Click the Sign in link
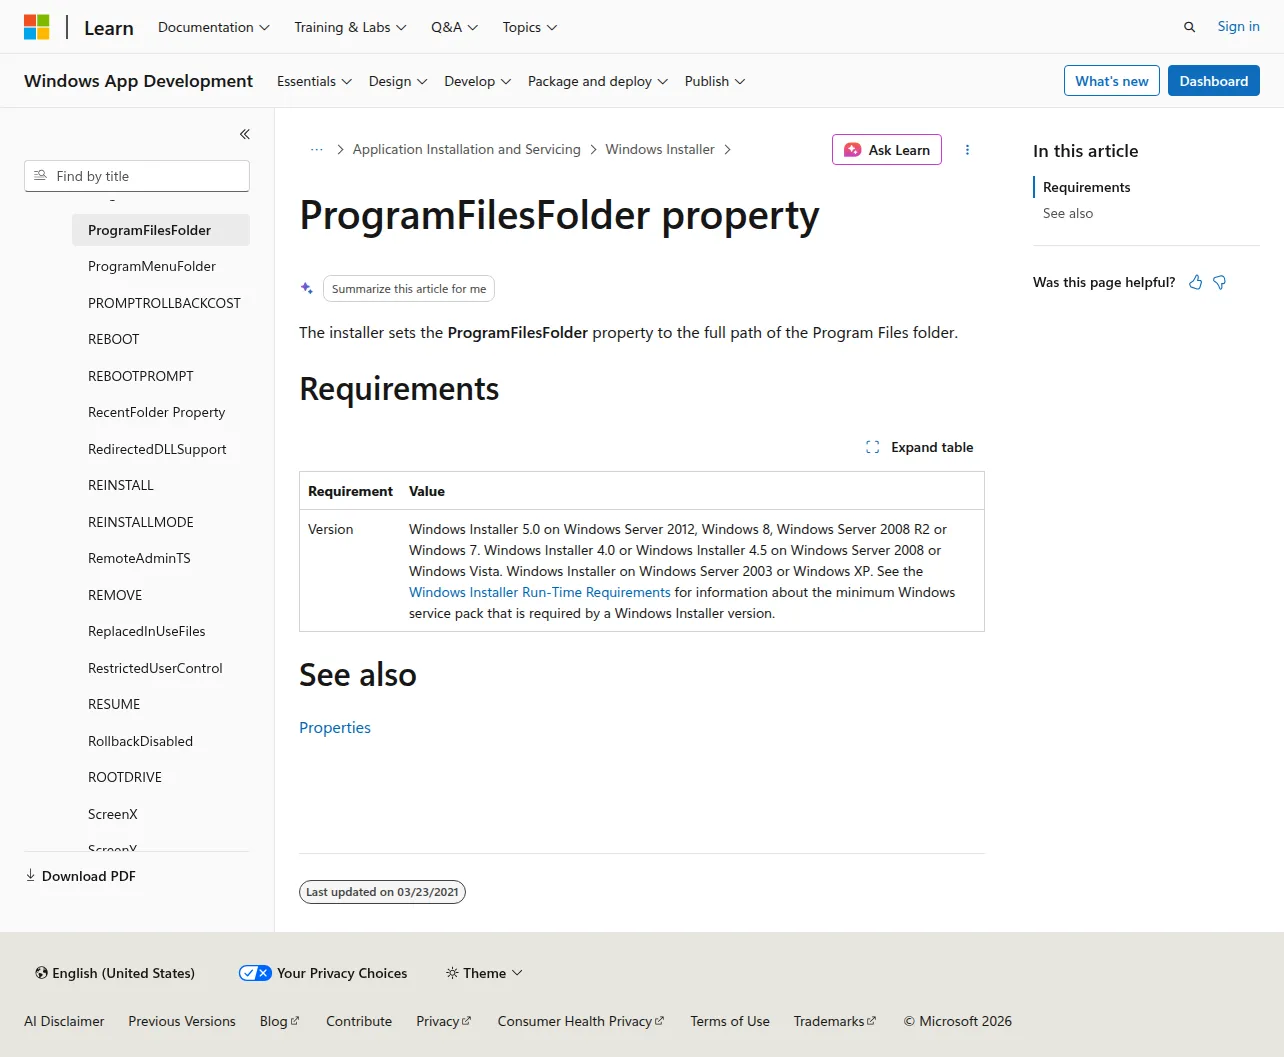This screenshot has width=1284, height=1057. (x=1238, y=26)
